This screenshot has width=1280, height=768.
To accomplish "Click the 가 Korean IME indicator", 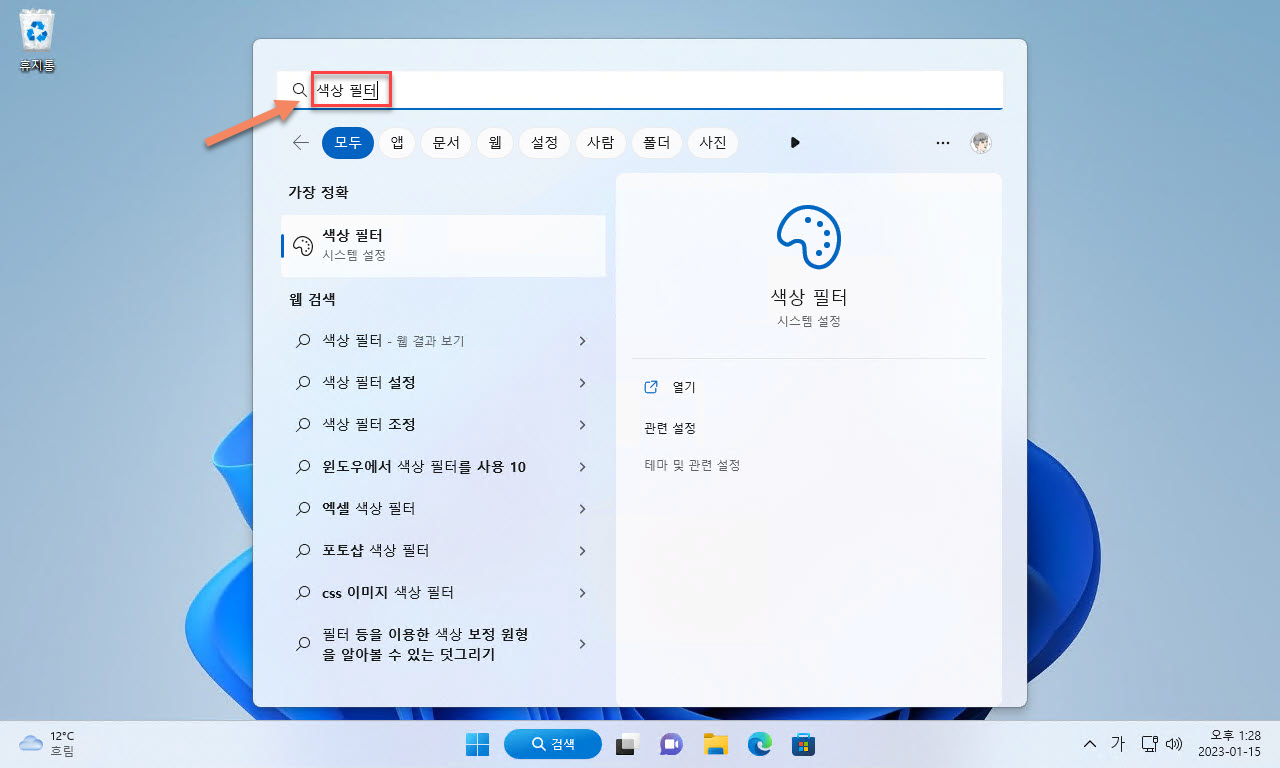I will (x=1118, y=744).
